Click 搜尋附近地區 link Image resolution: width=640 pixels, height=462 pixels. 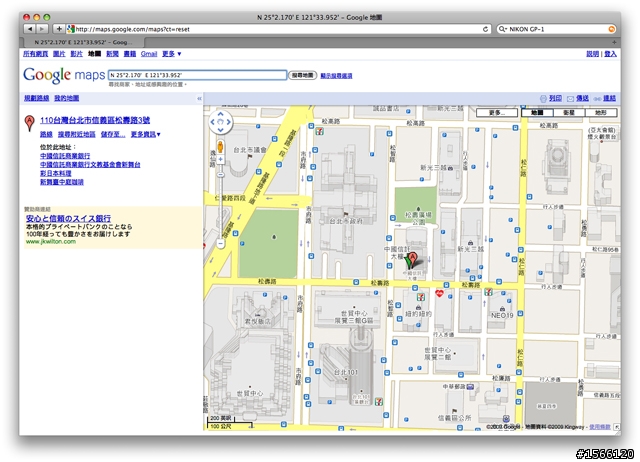pyautogui.click(x=76, y=134)
